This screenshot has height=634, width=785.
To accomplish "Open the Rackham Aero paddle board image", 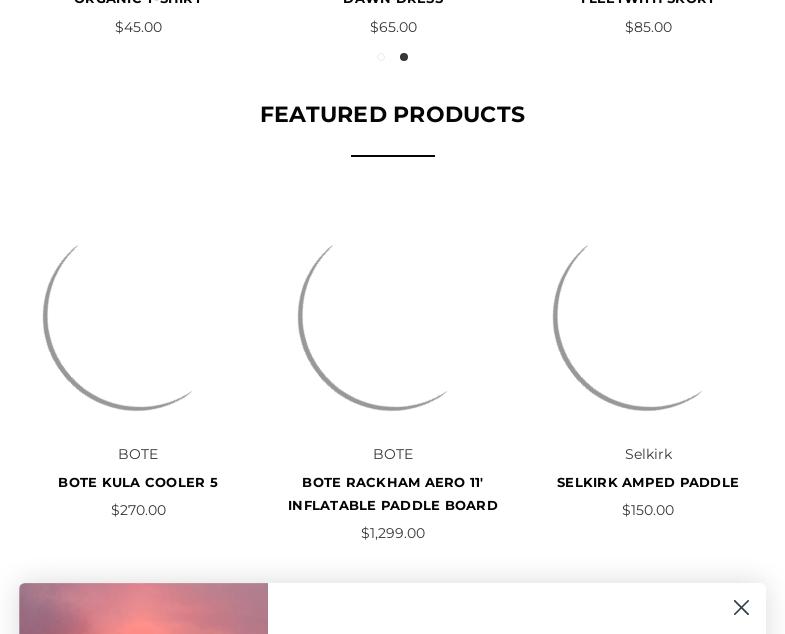I will [x=393, y=316].
